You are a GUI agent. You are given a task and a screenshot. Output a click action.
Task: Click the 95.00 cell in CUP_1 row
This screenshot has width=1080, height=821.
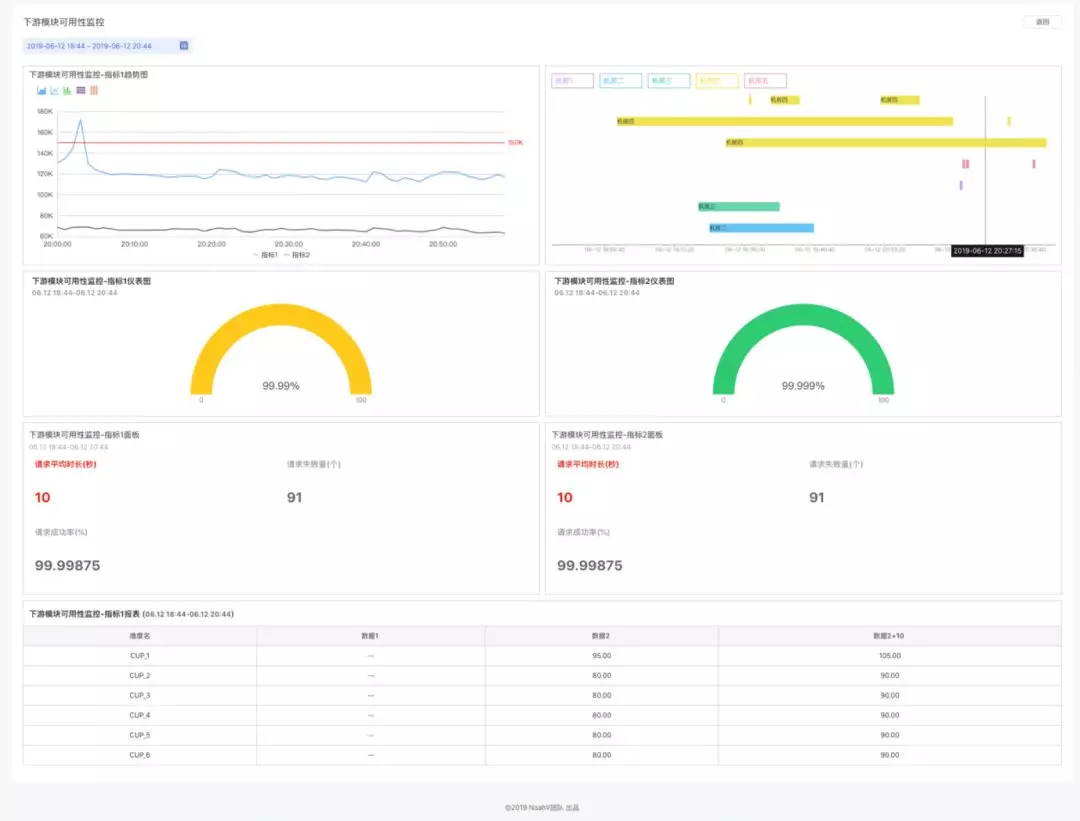601,656
